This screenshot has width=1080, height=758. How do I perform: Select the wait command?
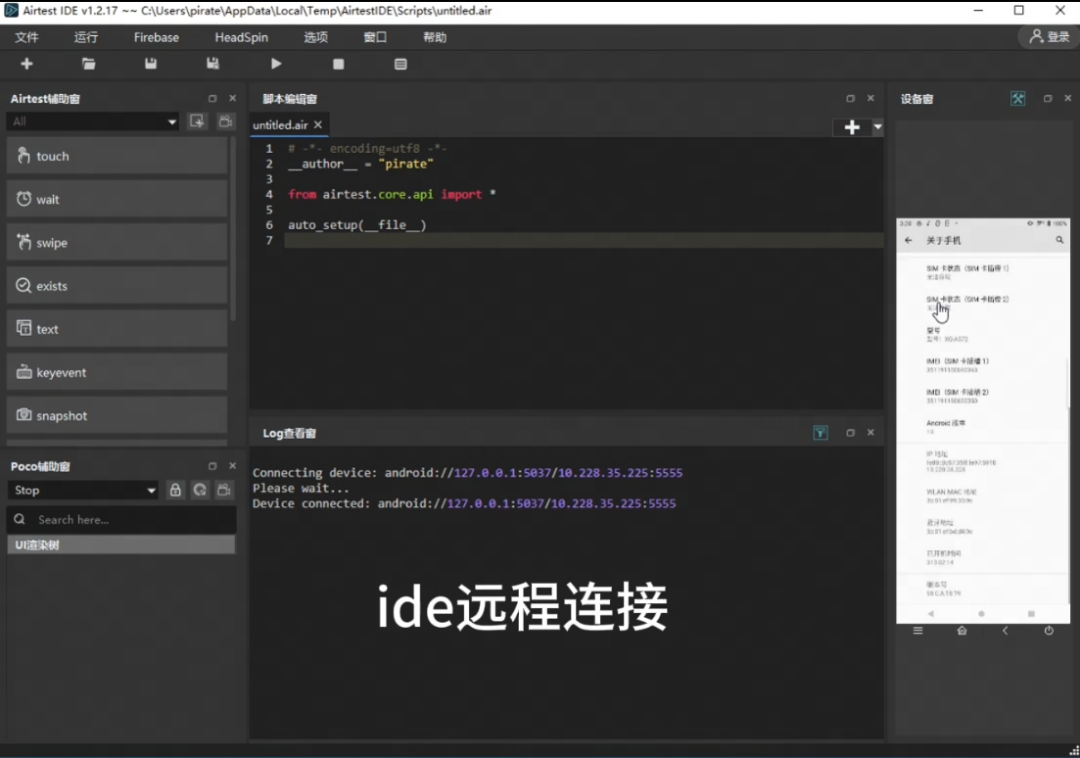pyautogui.click(x=117, y=199)
